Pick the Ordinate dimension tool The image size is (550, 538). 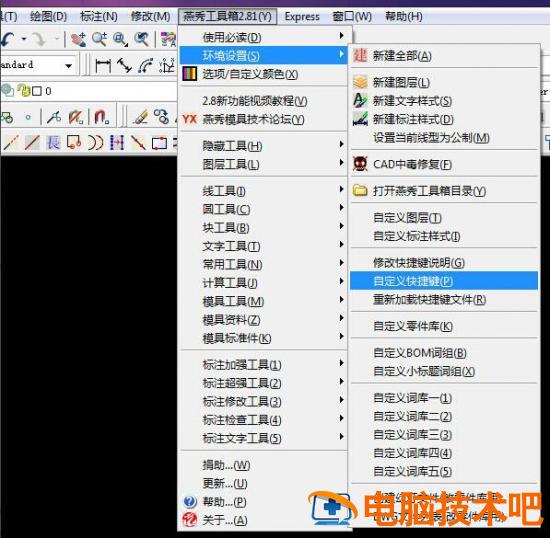coord(167,65)
